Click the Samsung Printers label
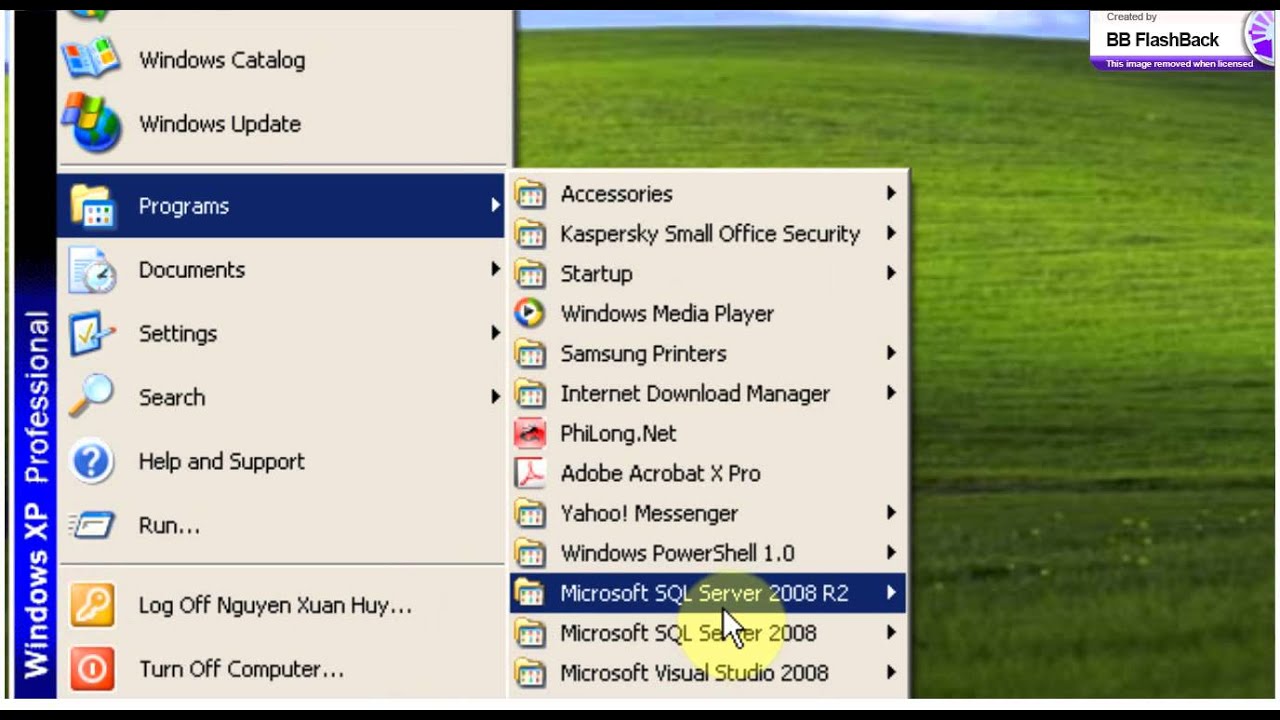Image resolution: width=1280 pixels, height=720 pixels. tap(643, 354)
